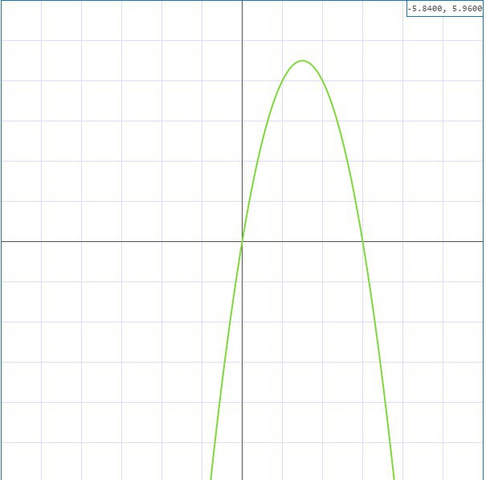Image resolution: width=486 pixels, height=480 pixels.
Task: Click the x-axis at the first gridline left of the origin
Action: click(x=202, y=241)
